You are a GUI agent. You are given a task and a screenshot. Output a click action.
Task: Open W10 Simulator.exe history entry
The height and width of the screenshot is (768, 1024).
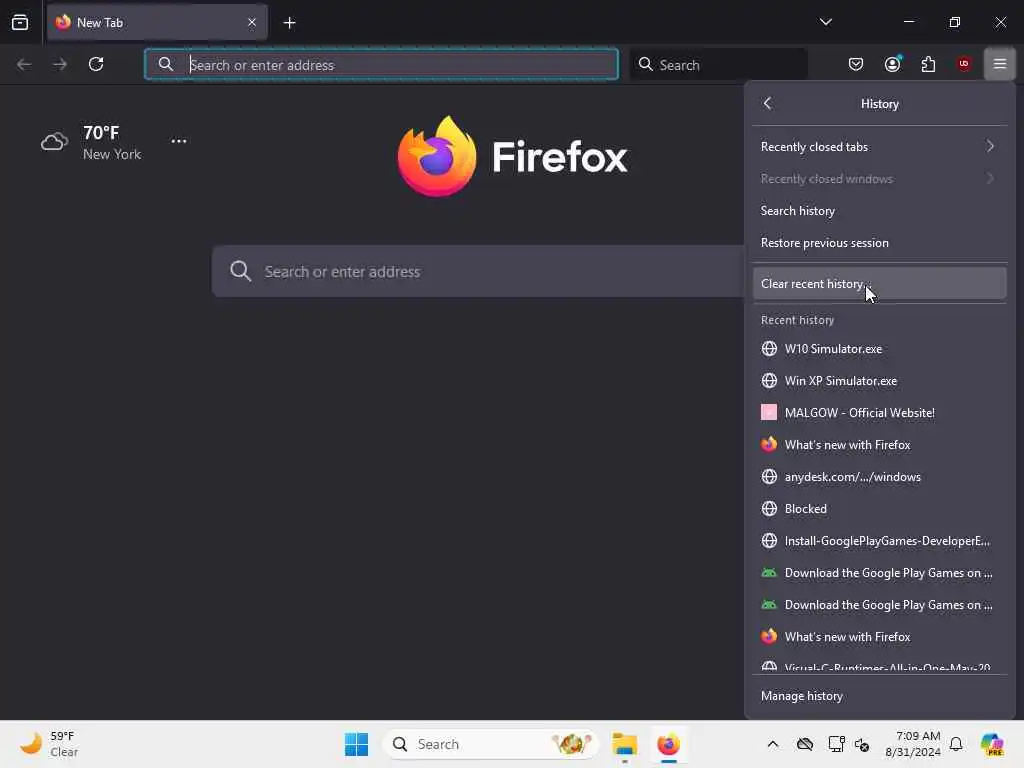(879, 349)
